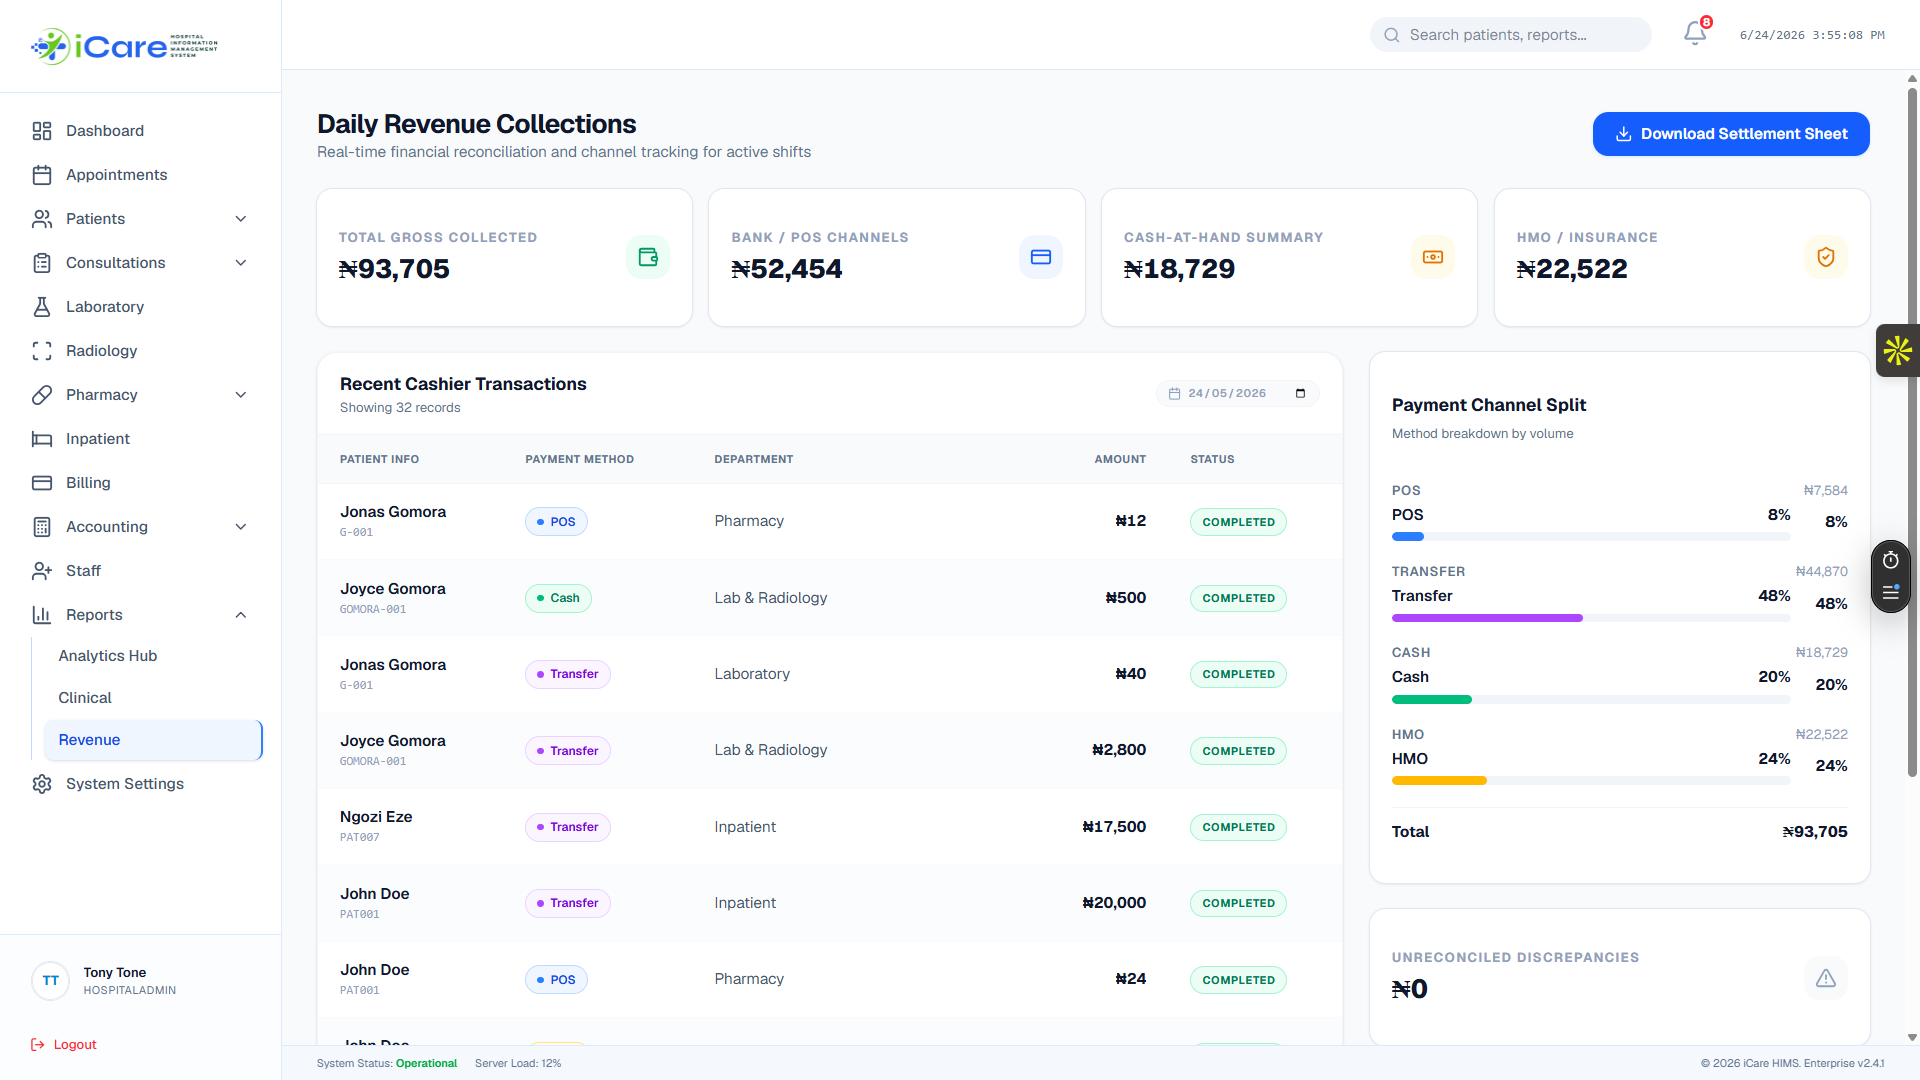Open the Analytics Hub page
The height and width of the screenshot is (1080, 1920).
(108, 656)
